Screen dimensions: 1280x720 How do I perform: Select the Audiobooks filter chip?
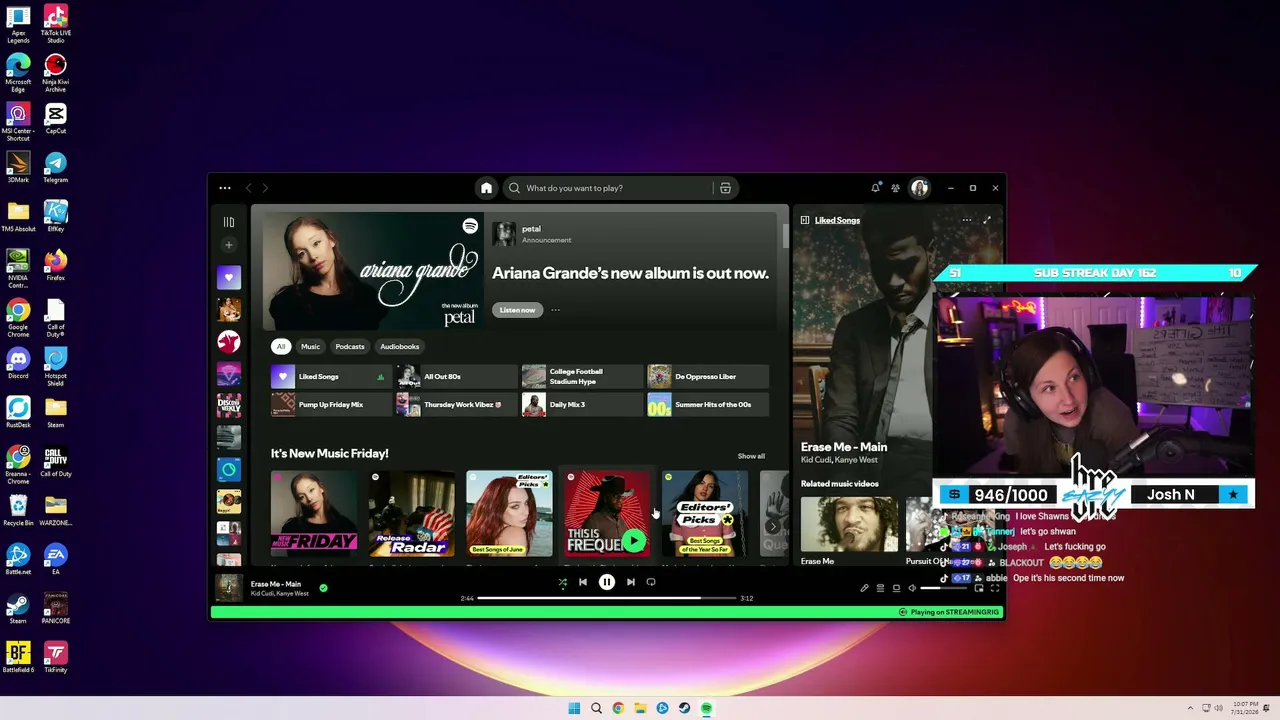click(x=399, y=347)
